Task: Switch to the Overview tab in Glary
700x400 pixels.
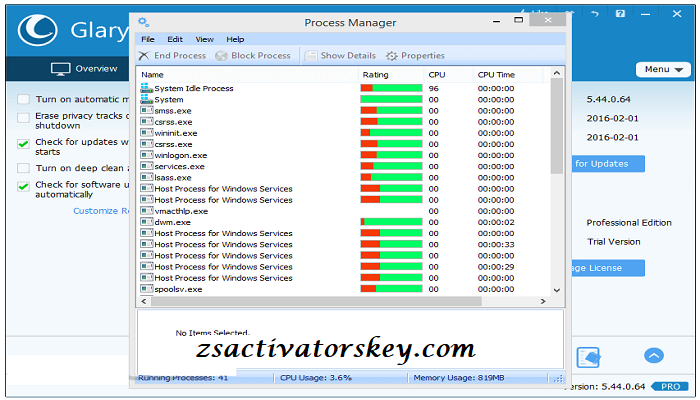Action: coord(83,69)
